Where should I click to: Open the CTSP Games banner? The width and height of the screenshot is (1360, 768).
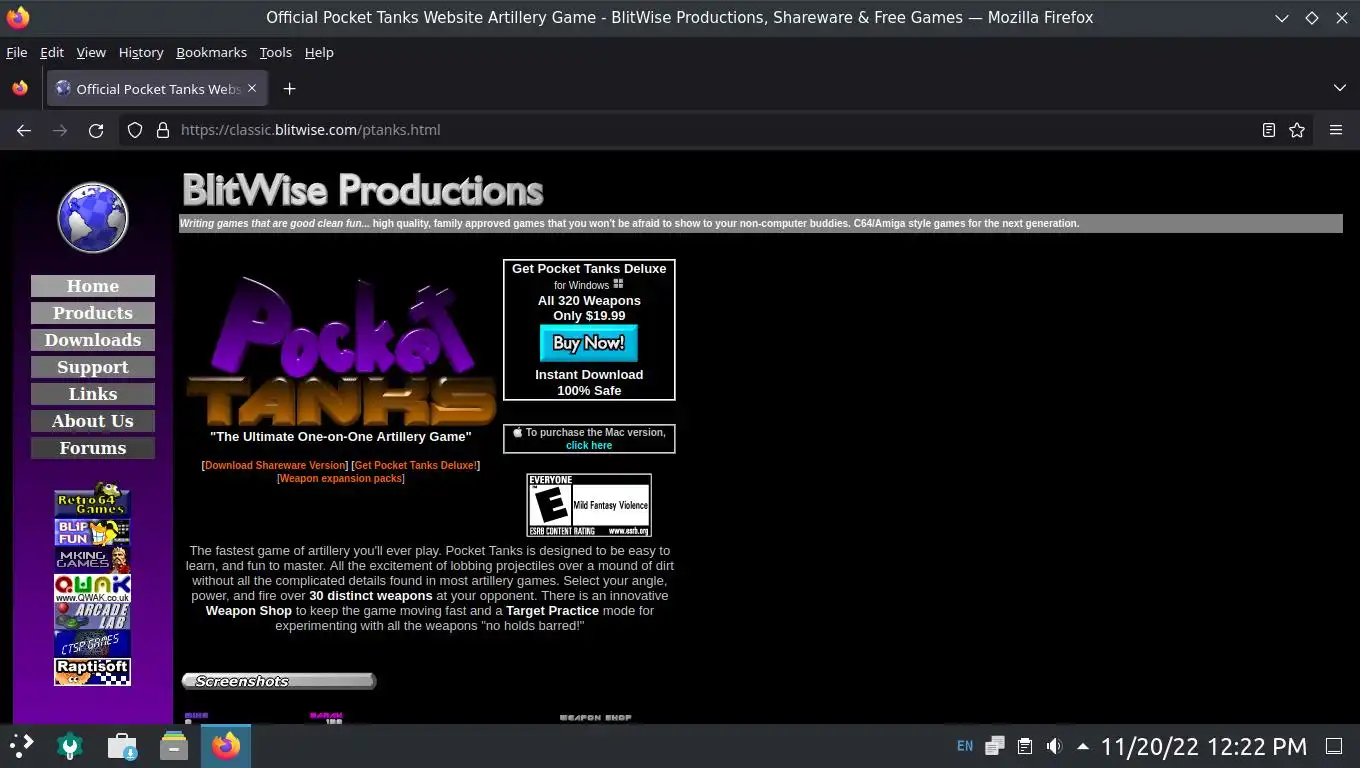92,643
